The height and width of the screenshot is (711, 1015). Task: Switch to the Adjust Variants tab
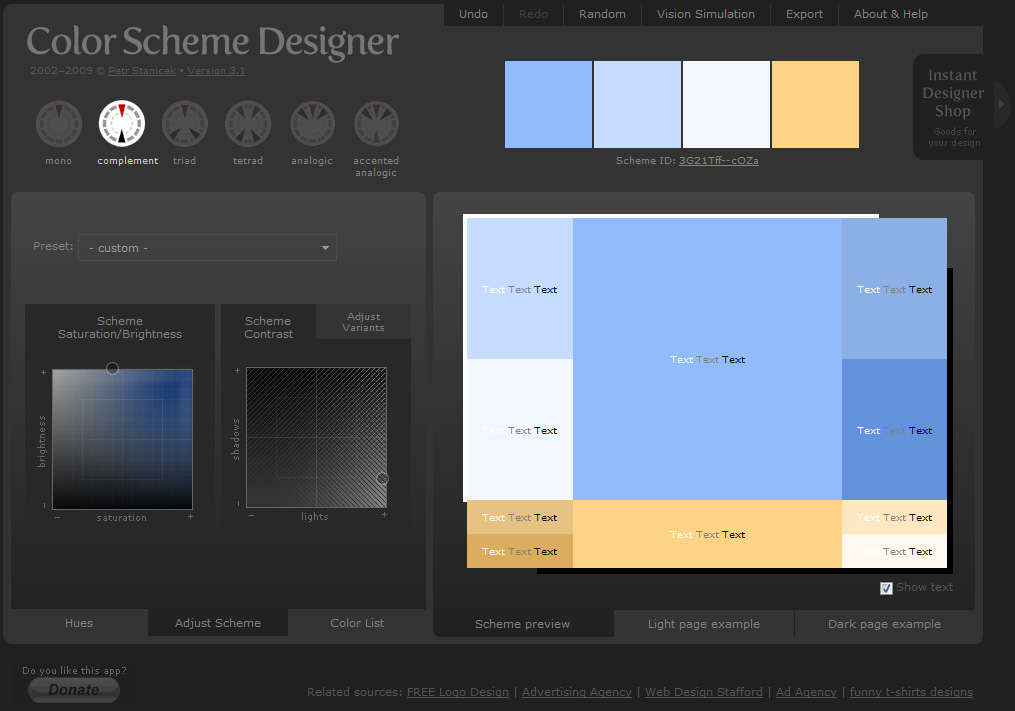point(363,322)
